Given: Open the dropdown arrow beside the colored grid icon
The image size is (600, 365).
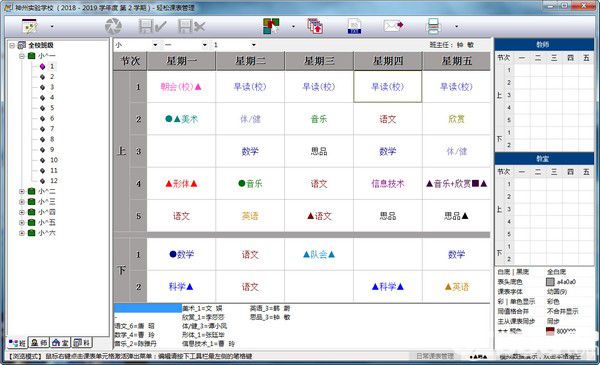Looking at the screenshot, I should [x=293, y=26].
